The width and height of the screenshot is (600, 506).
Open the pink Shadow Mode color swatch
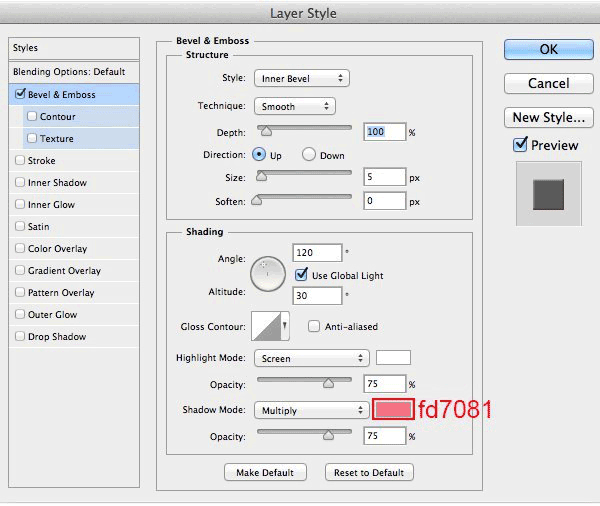point(393,409)
